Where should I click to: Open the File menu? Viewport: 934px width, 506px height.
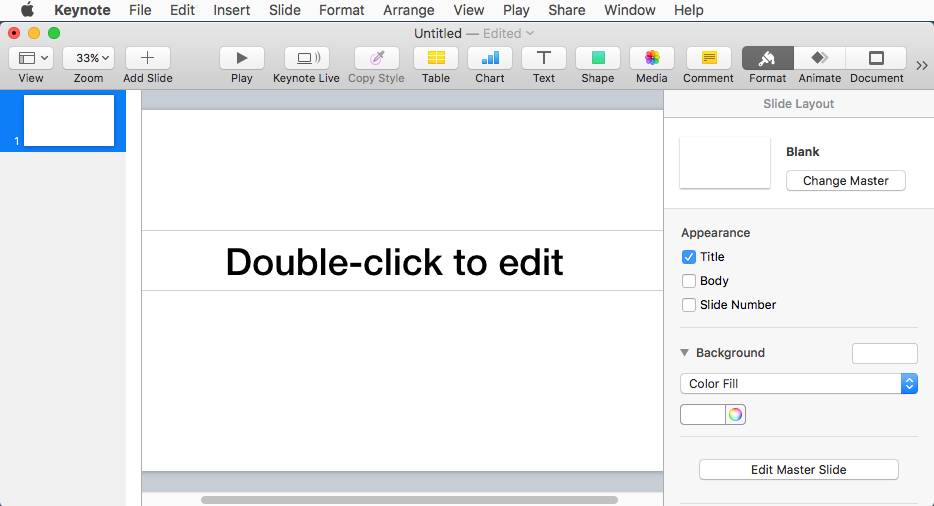click(140, 10)
